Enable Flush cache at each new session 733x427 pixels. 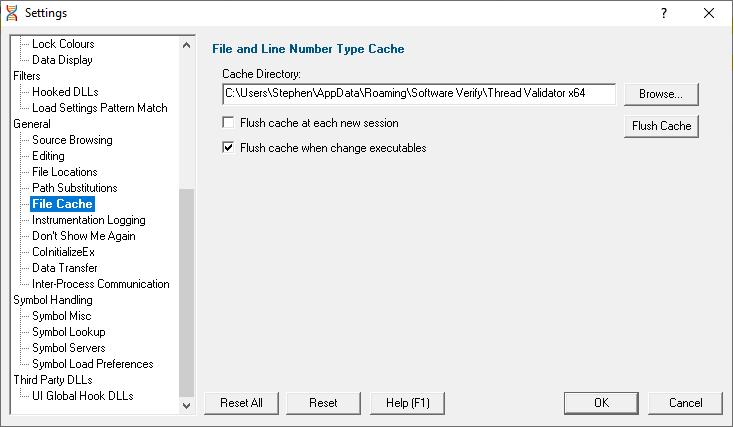coord(228,123)
